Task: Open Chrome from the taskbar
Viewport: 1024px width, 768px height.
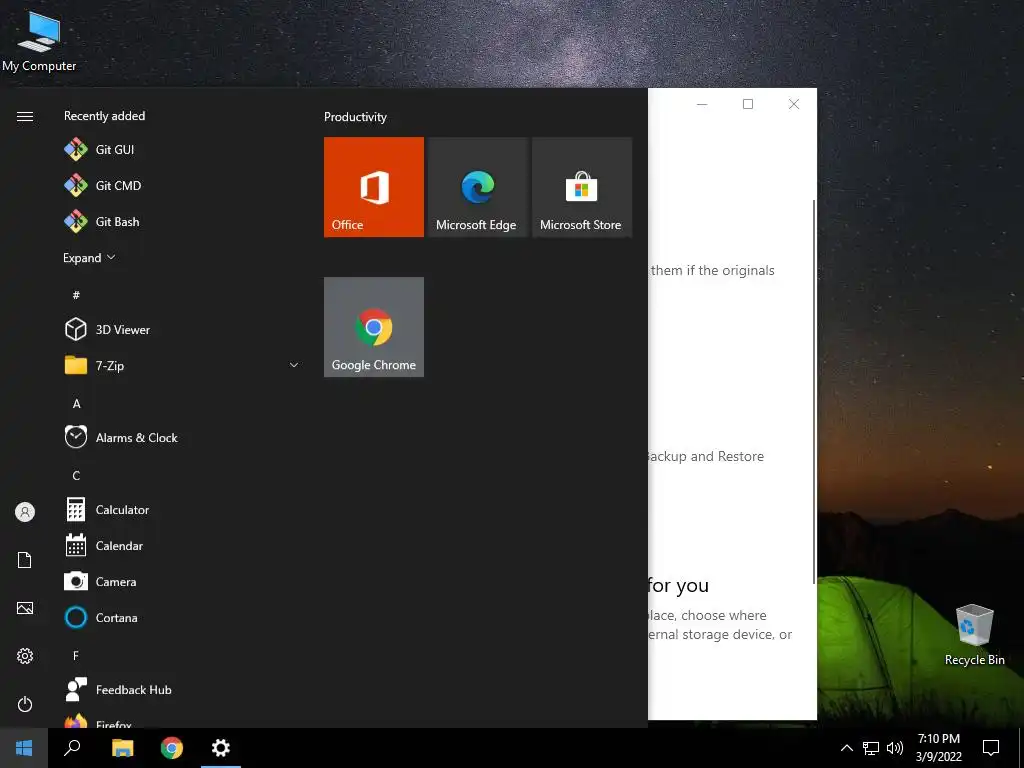Action: [x=172, y=748]
